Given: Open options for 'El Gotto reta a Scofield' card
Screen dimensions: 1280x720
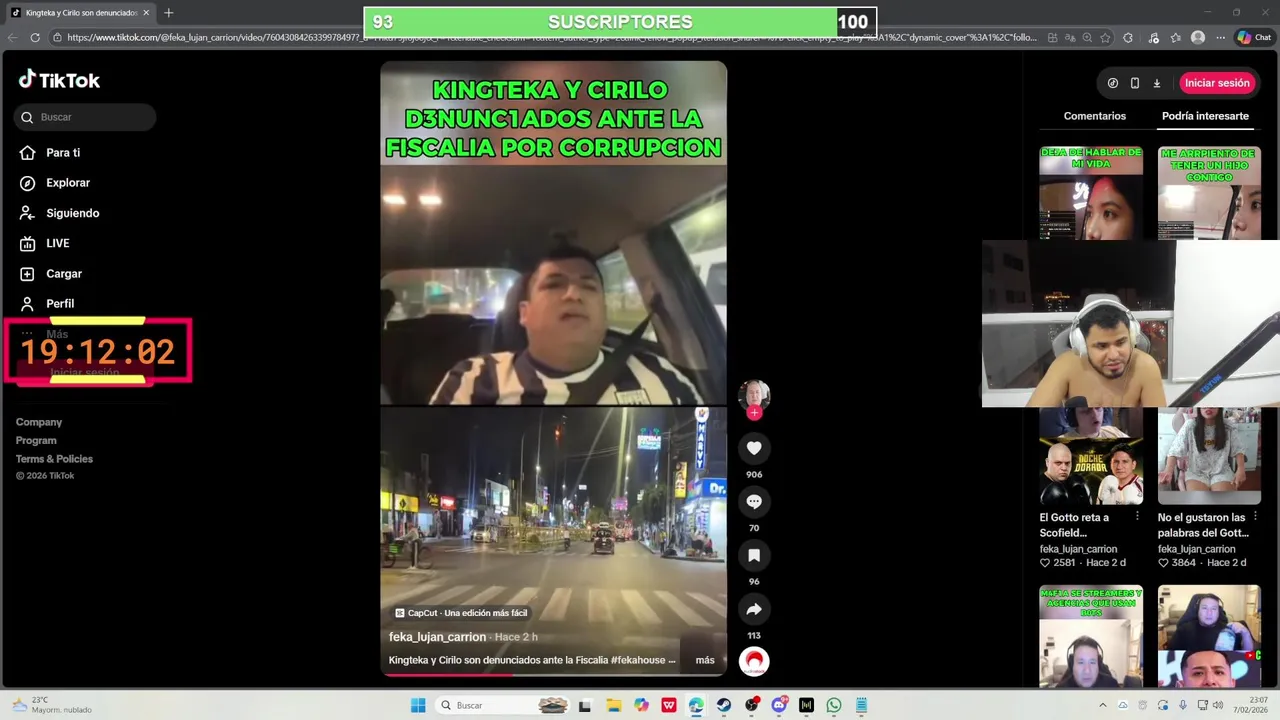Looking at the screenshot, I should 1137,517.
